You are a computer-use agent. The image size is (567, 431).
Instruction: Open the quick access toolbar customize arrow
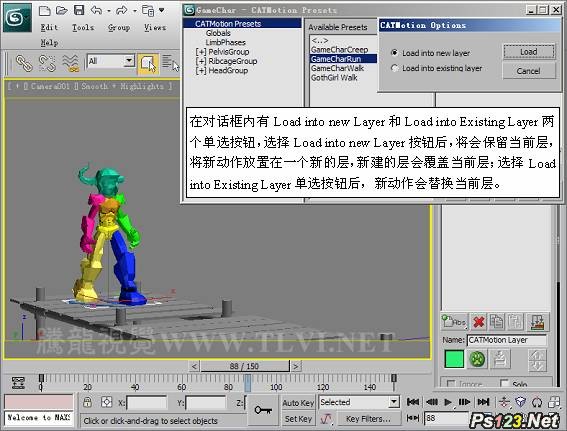coord(162,10)
